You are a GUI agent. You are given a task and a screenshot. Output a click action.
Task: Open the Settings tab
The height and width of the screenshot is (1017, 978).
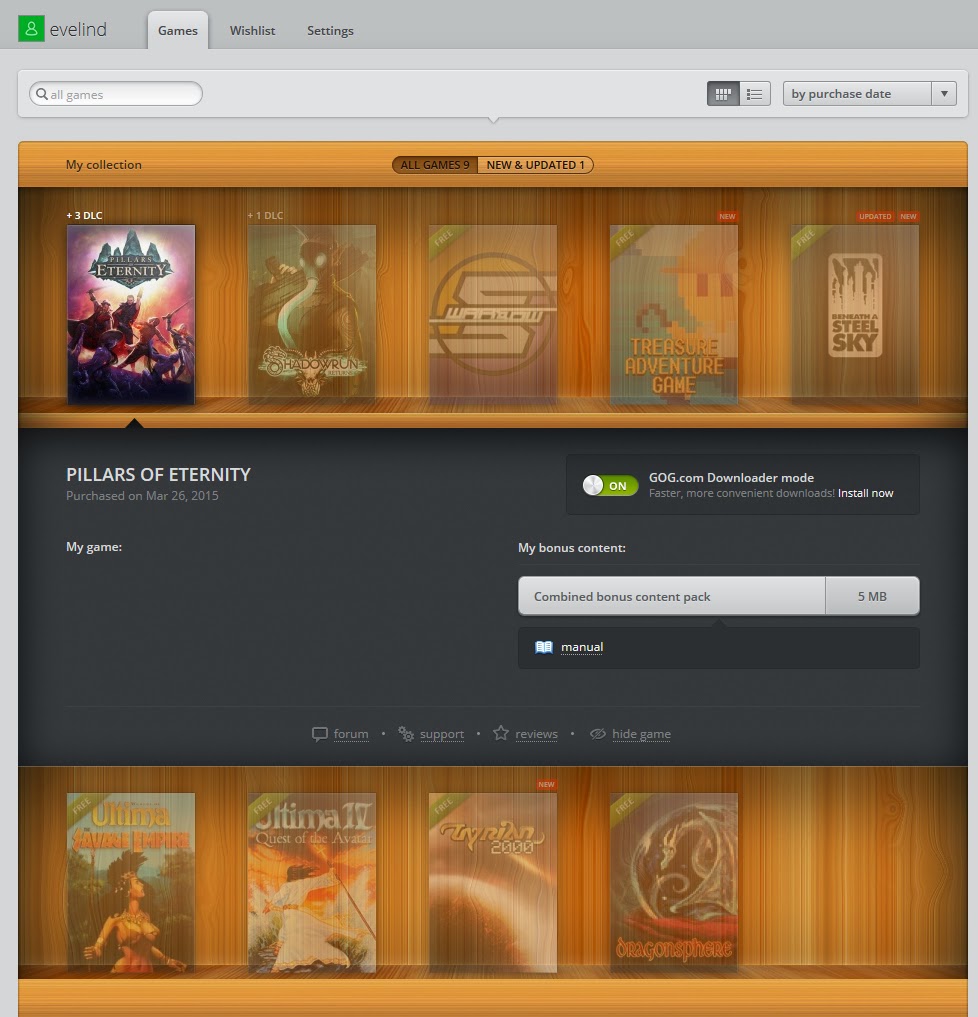pyautogui.click(x=330, y=30)
